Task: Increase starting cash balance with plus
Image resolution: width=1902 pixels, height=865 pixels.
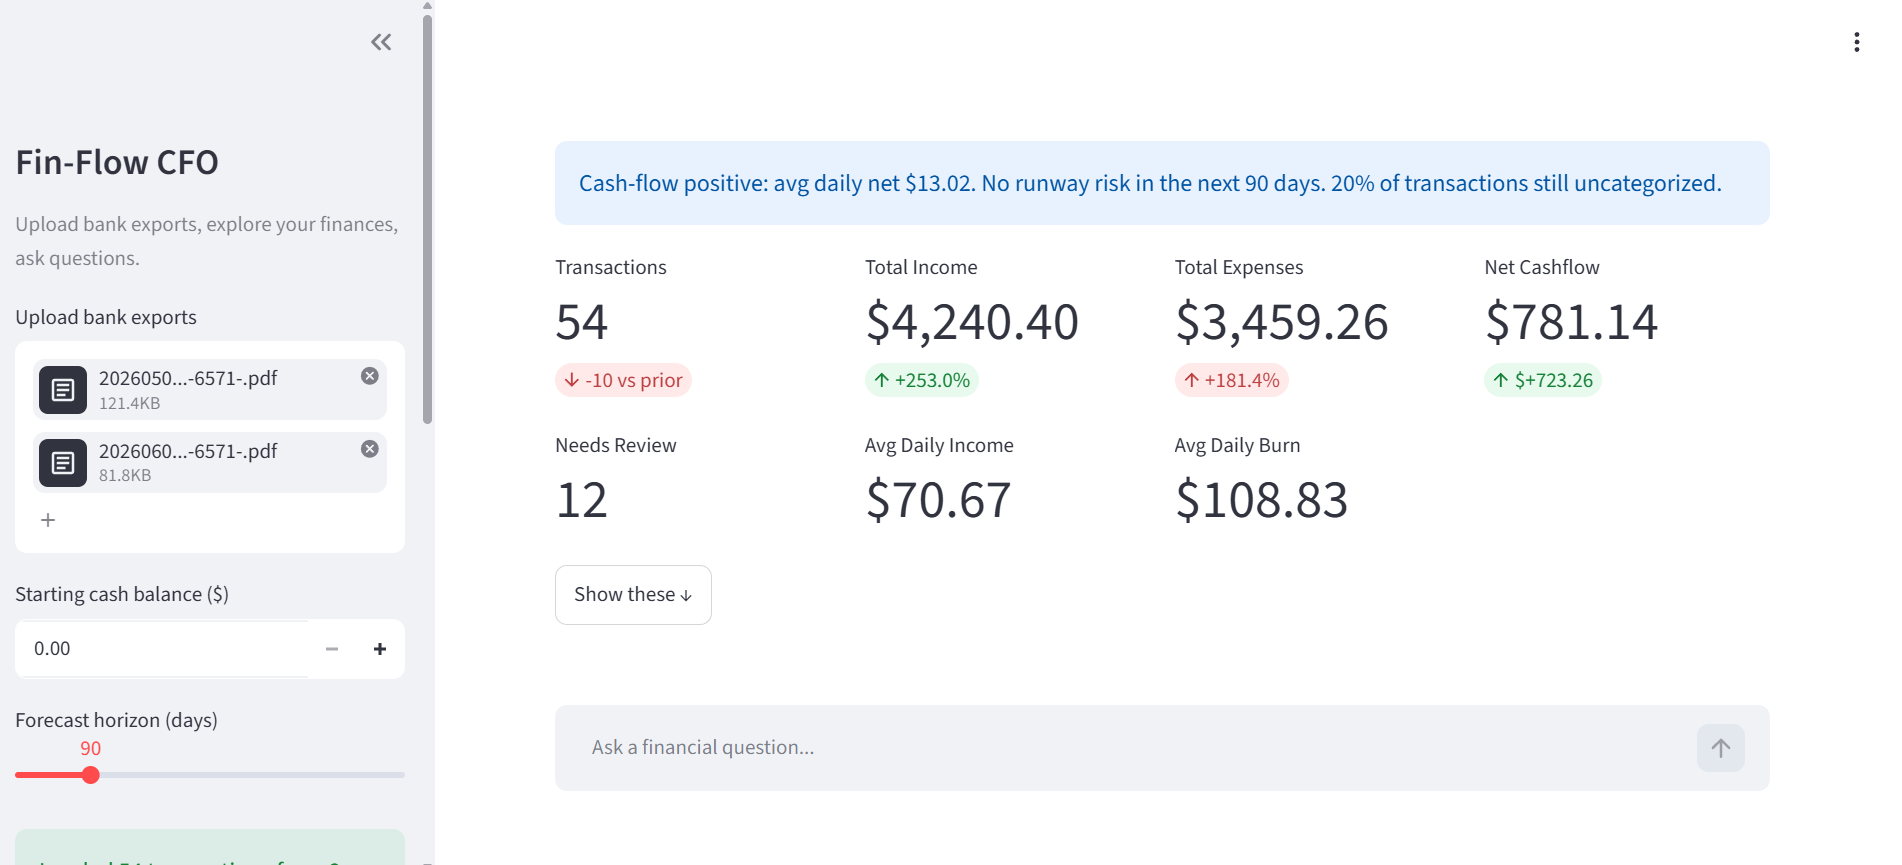Action: (380, 649)
